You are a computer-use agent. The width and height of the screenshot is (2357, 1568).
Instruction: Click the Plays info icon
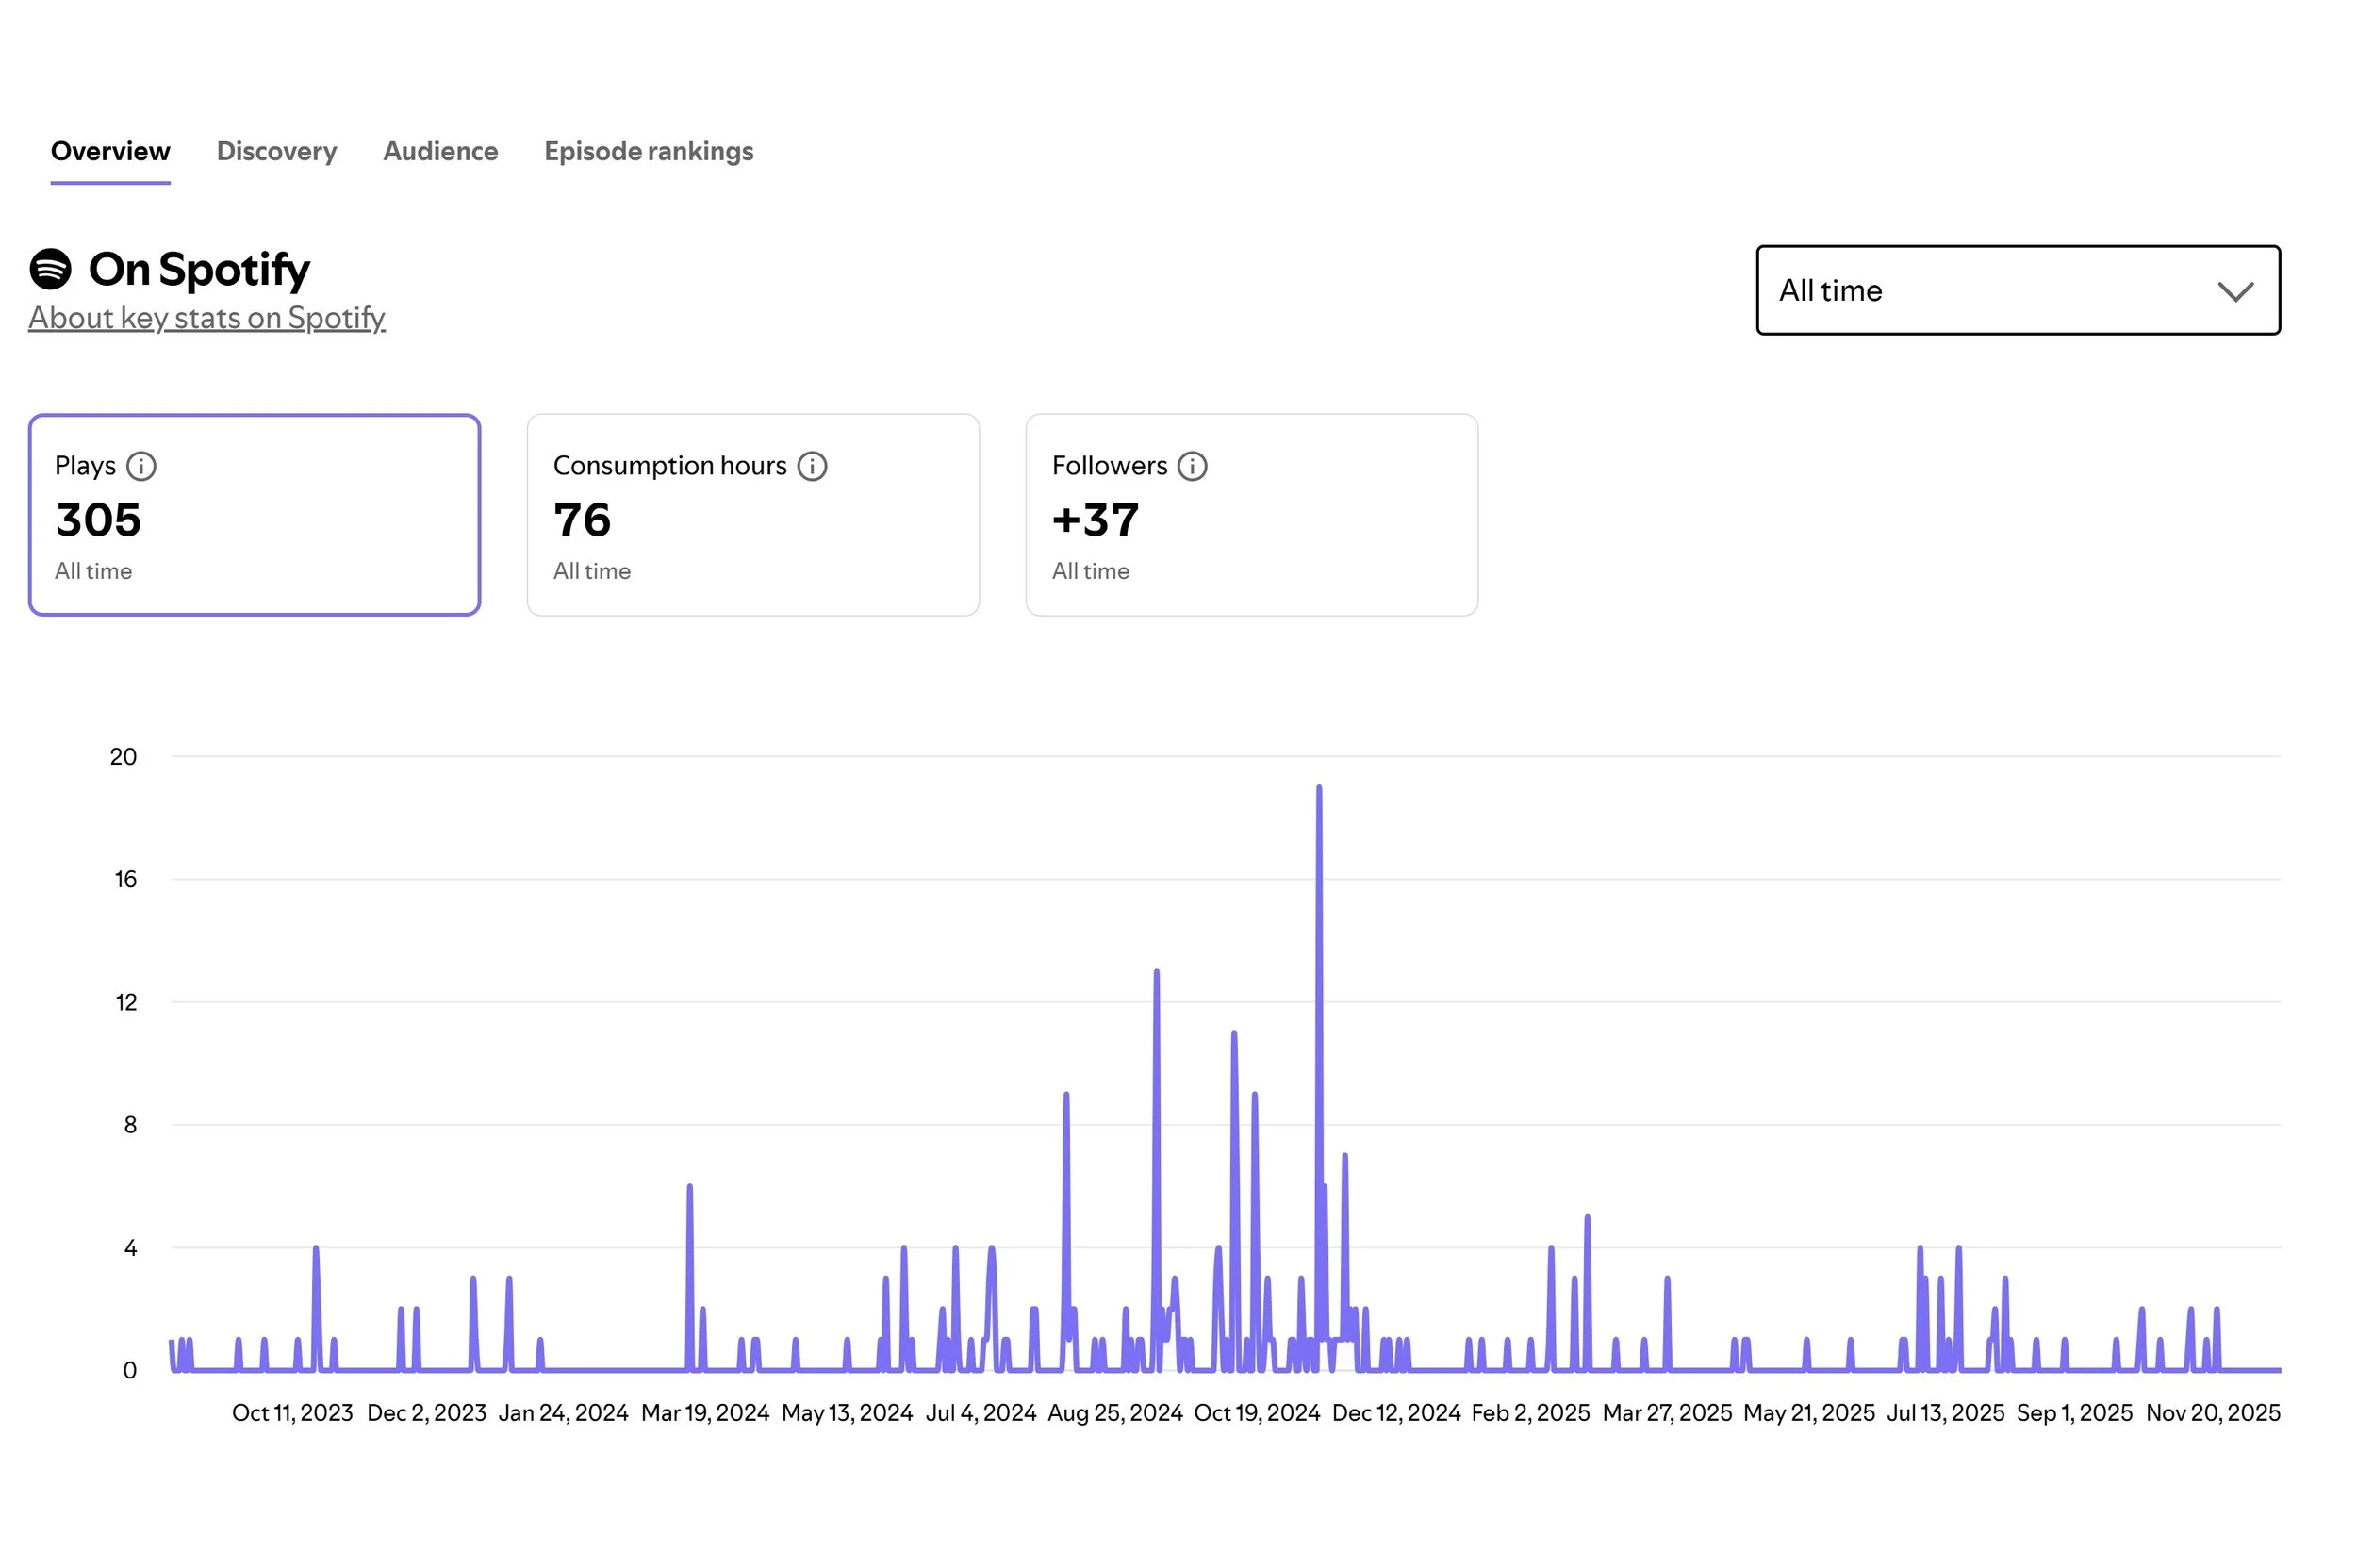pyautogui.click(x=141, y=466)
